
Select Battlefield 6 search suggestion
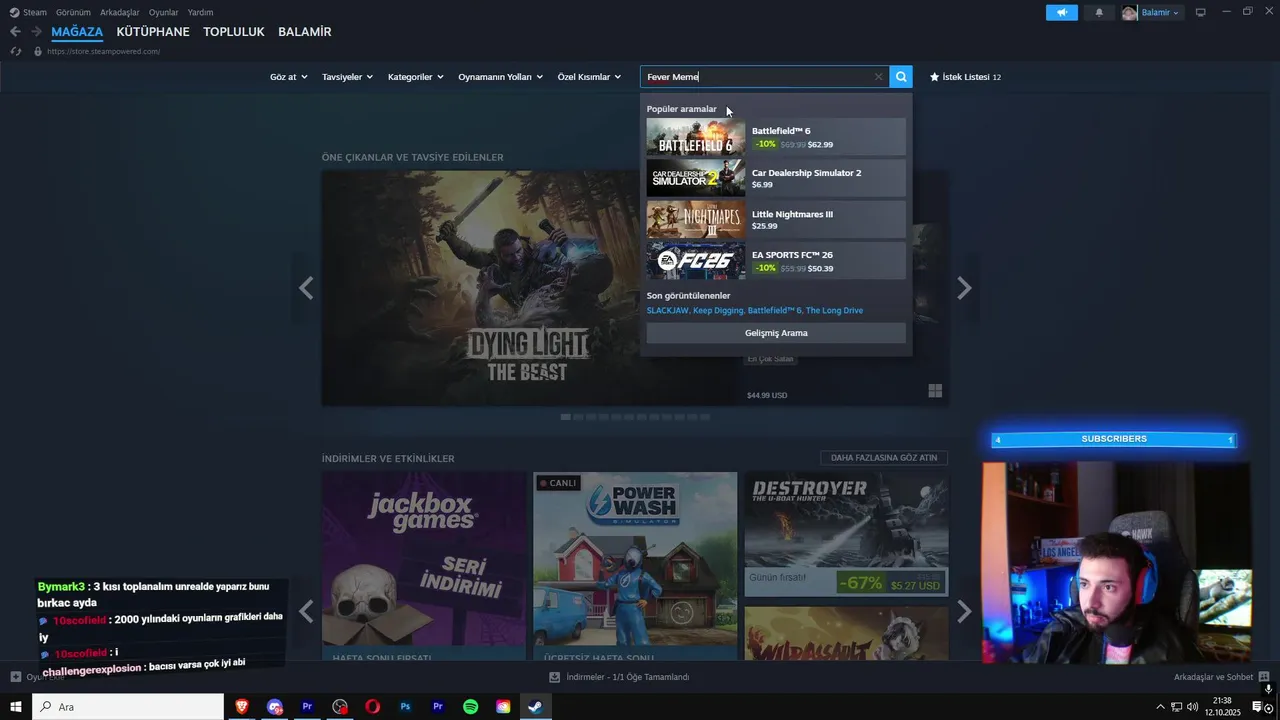pos(776,137)
